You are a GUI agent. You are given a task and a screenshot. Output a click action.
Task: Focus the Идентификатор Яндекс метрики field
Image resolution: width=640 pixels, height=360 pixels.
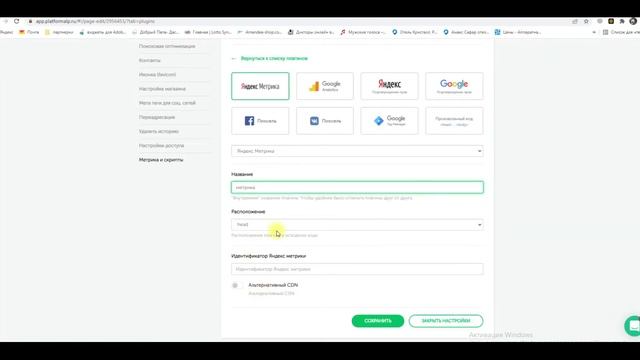click(x=357, y=269)
